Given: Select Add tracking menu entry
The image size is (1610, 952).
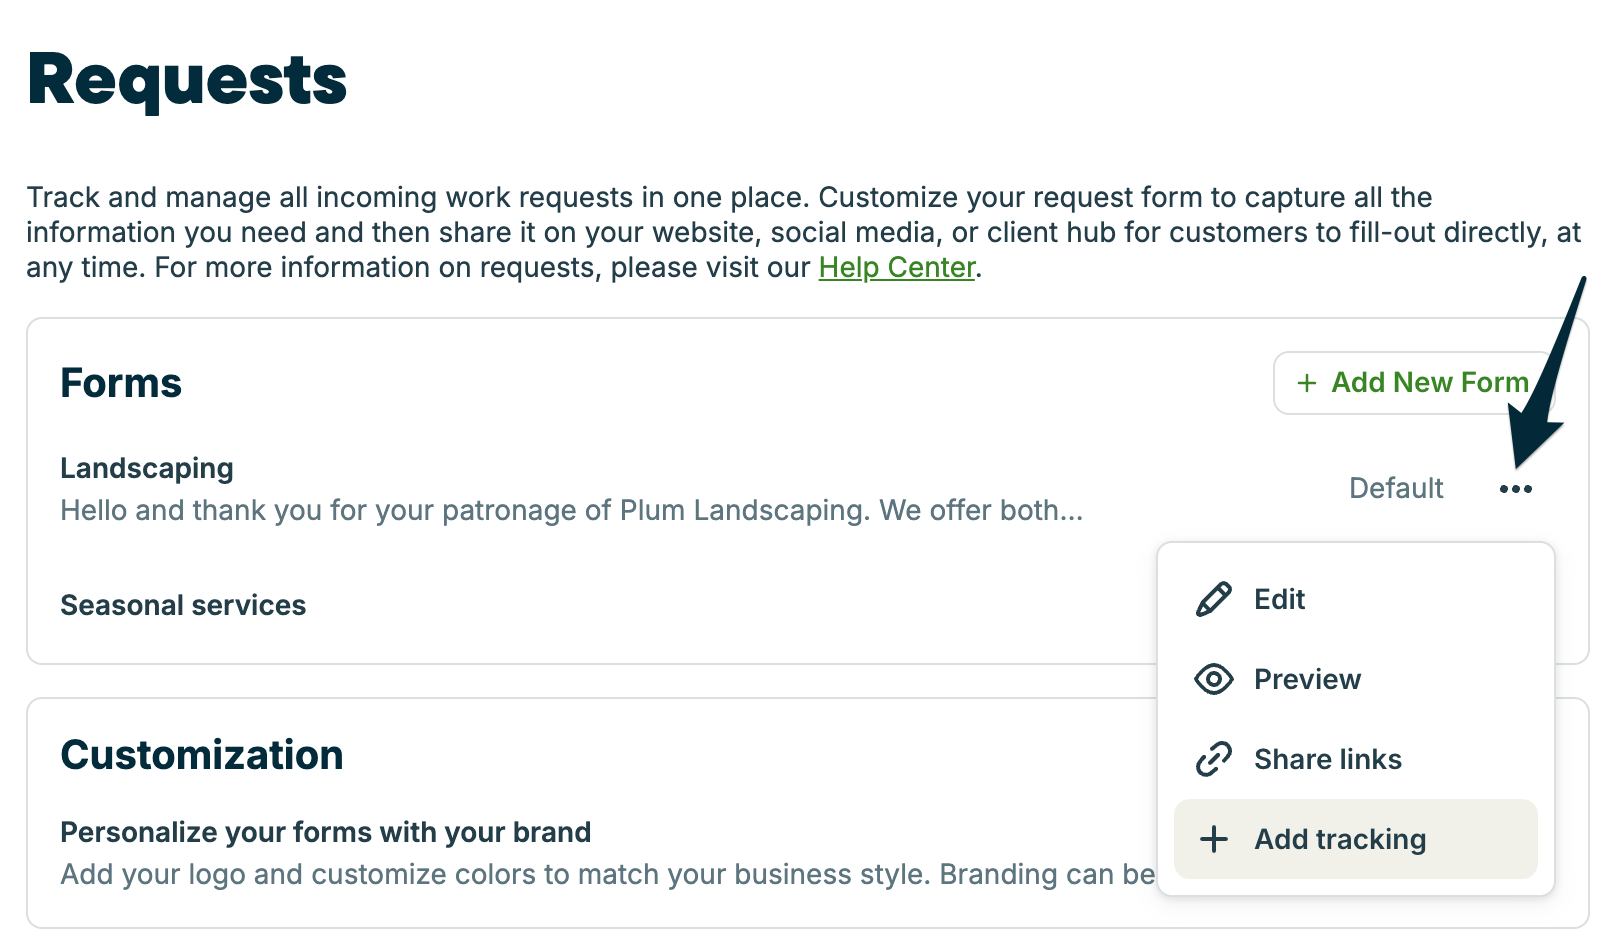Looking at the screenshot, I should tap(1340, 839).
